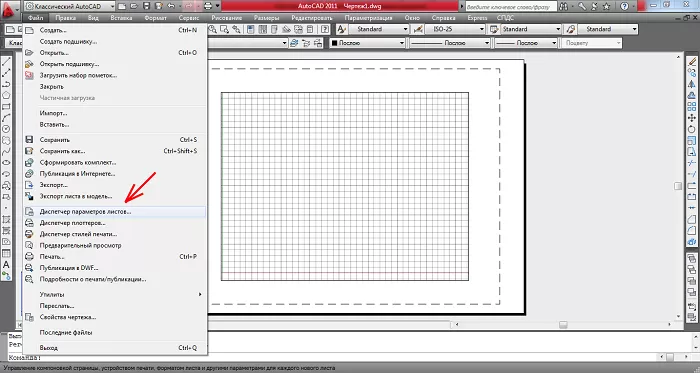Image resolution: width=700 pixels, height=373 pixels.
Task: Click the horizontal scrollbar thumb below drawing
Action: pos(563,325)
